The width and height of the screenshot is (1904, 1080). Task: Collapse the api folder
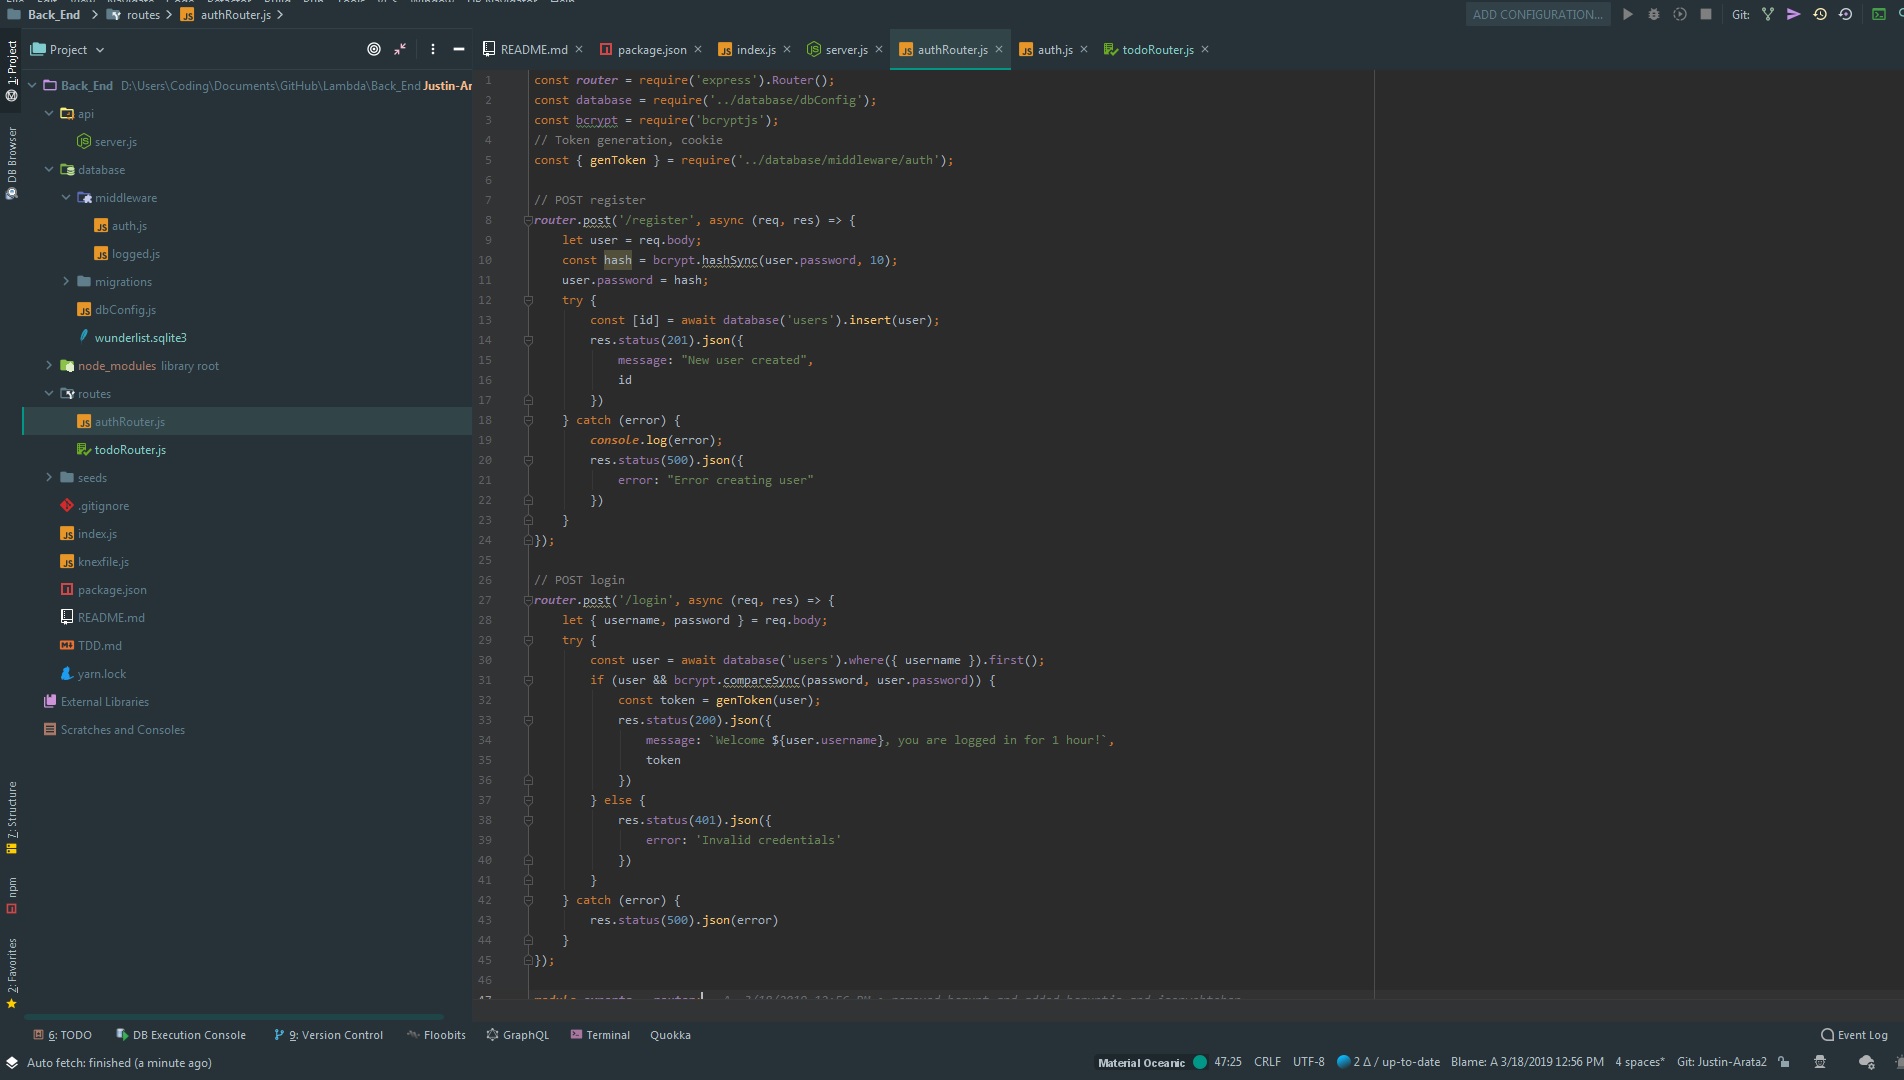coord(49,113)
